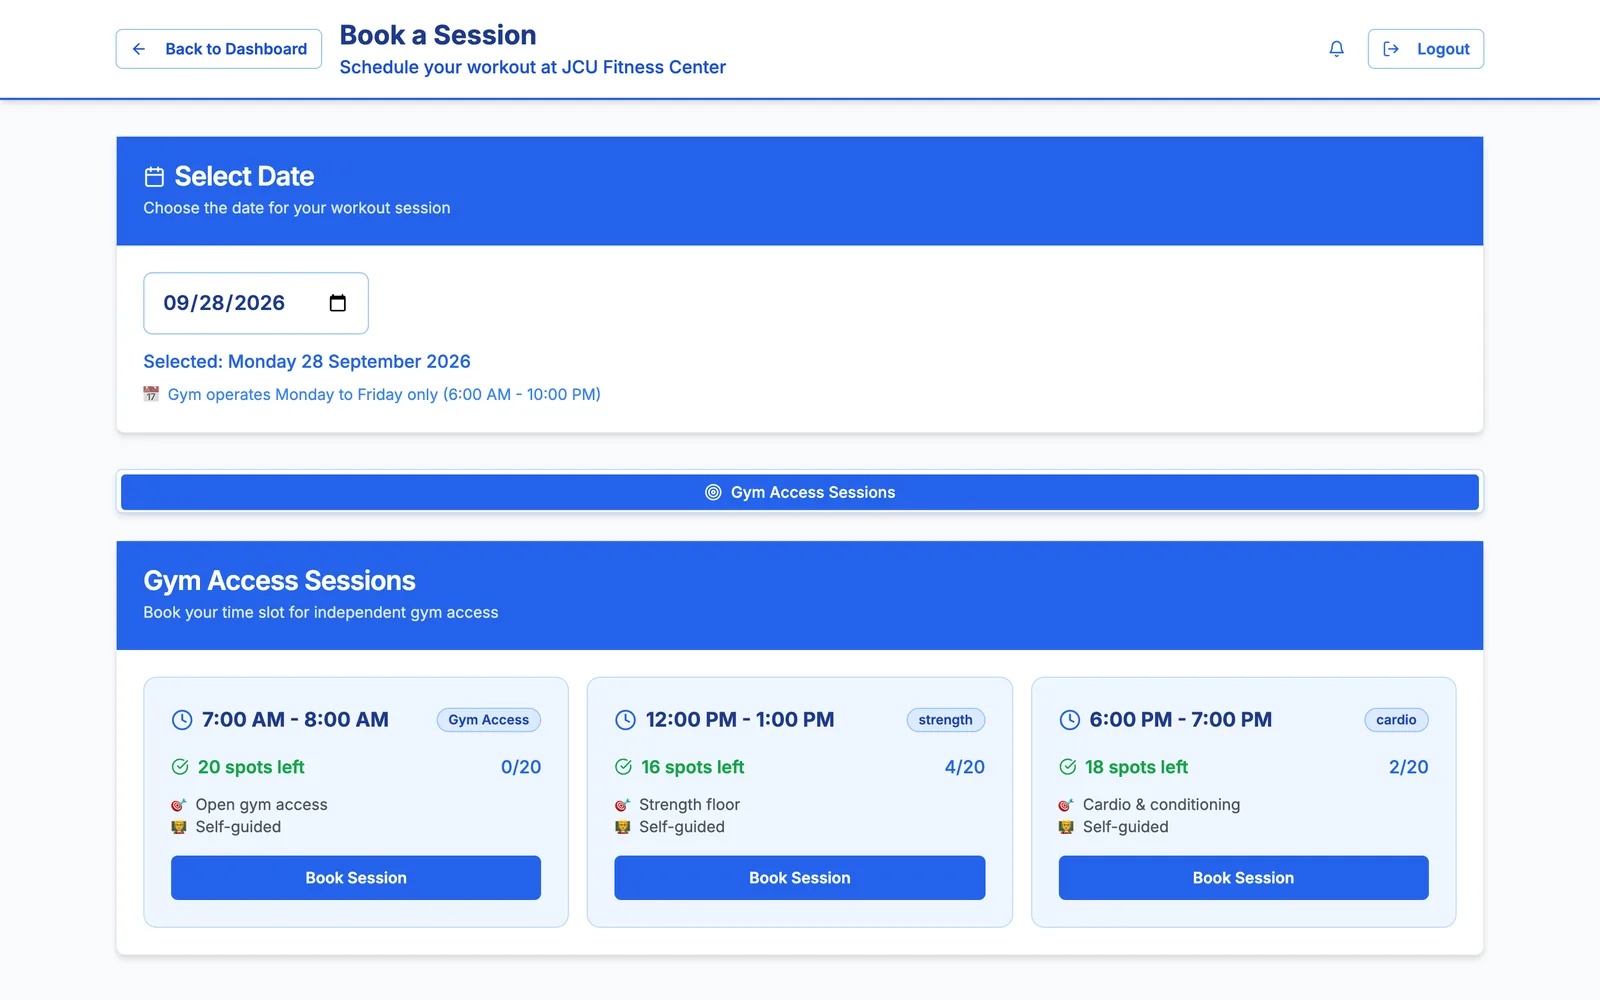Click the 4/20 capacity count
This screenshot has height=1000, width=1600.
coord(965,767)
